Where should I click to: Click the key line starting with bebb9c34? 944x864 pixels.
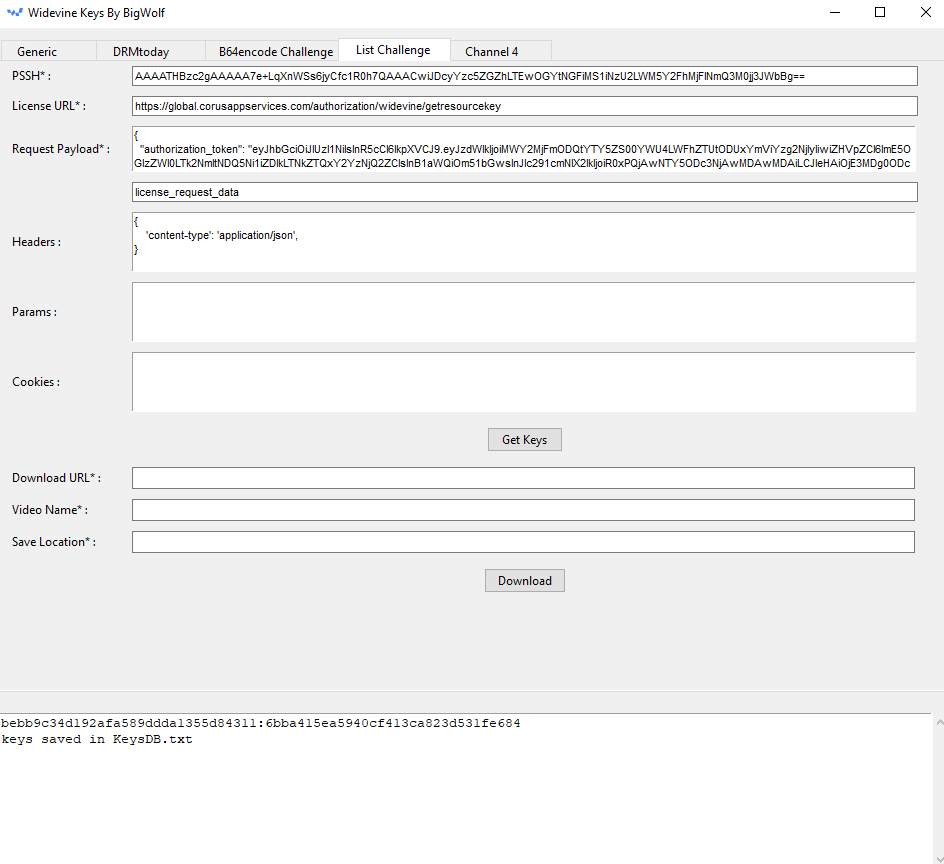tap(261, 723)
